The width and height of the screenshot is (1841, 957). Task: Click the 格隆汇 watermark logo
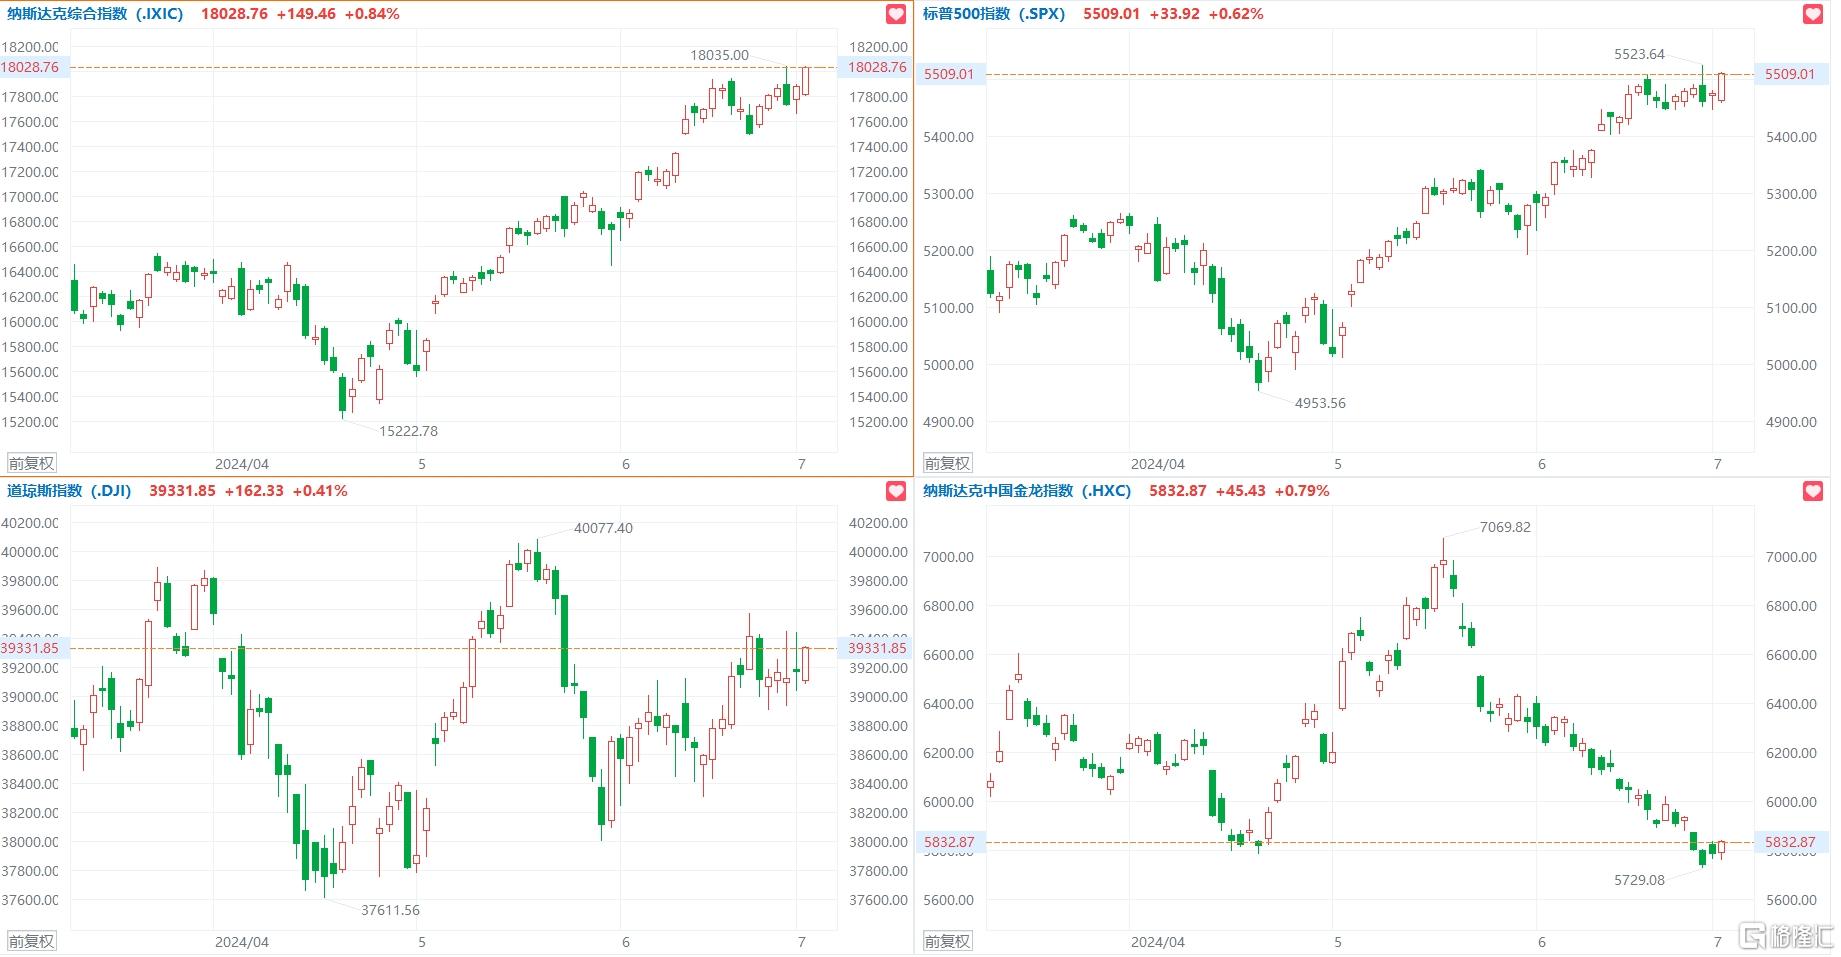[x=1786, y=936]
